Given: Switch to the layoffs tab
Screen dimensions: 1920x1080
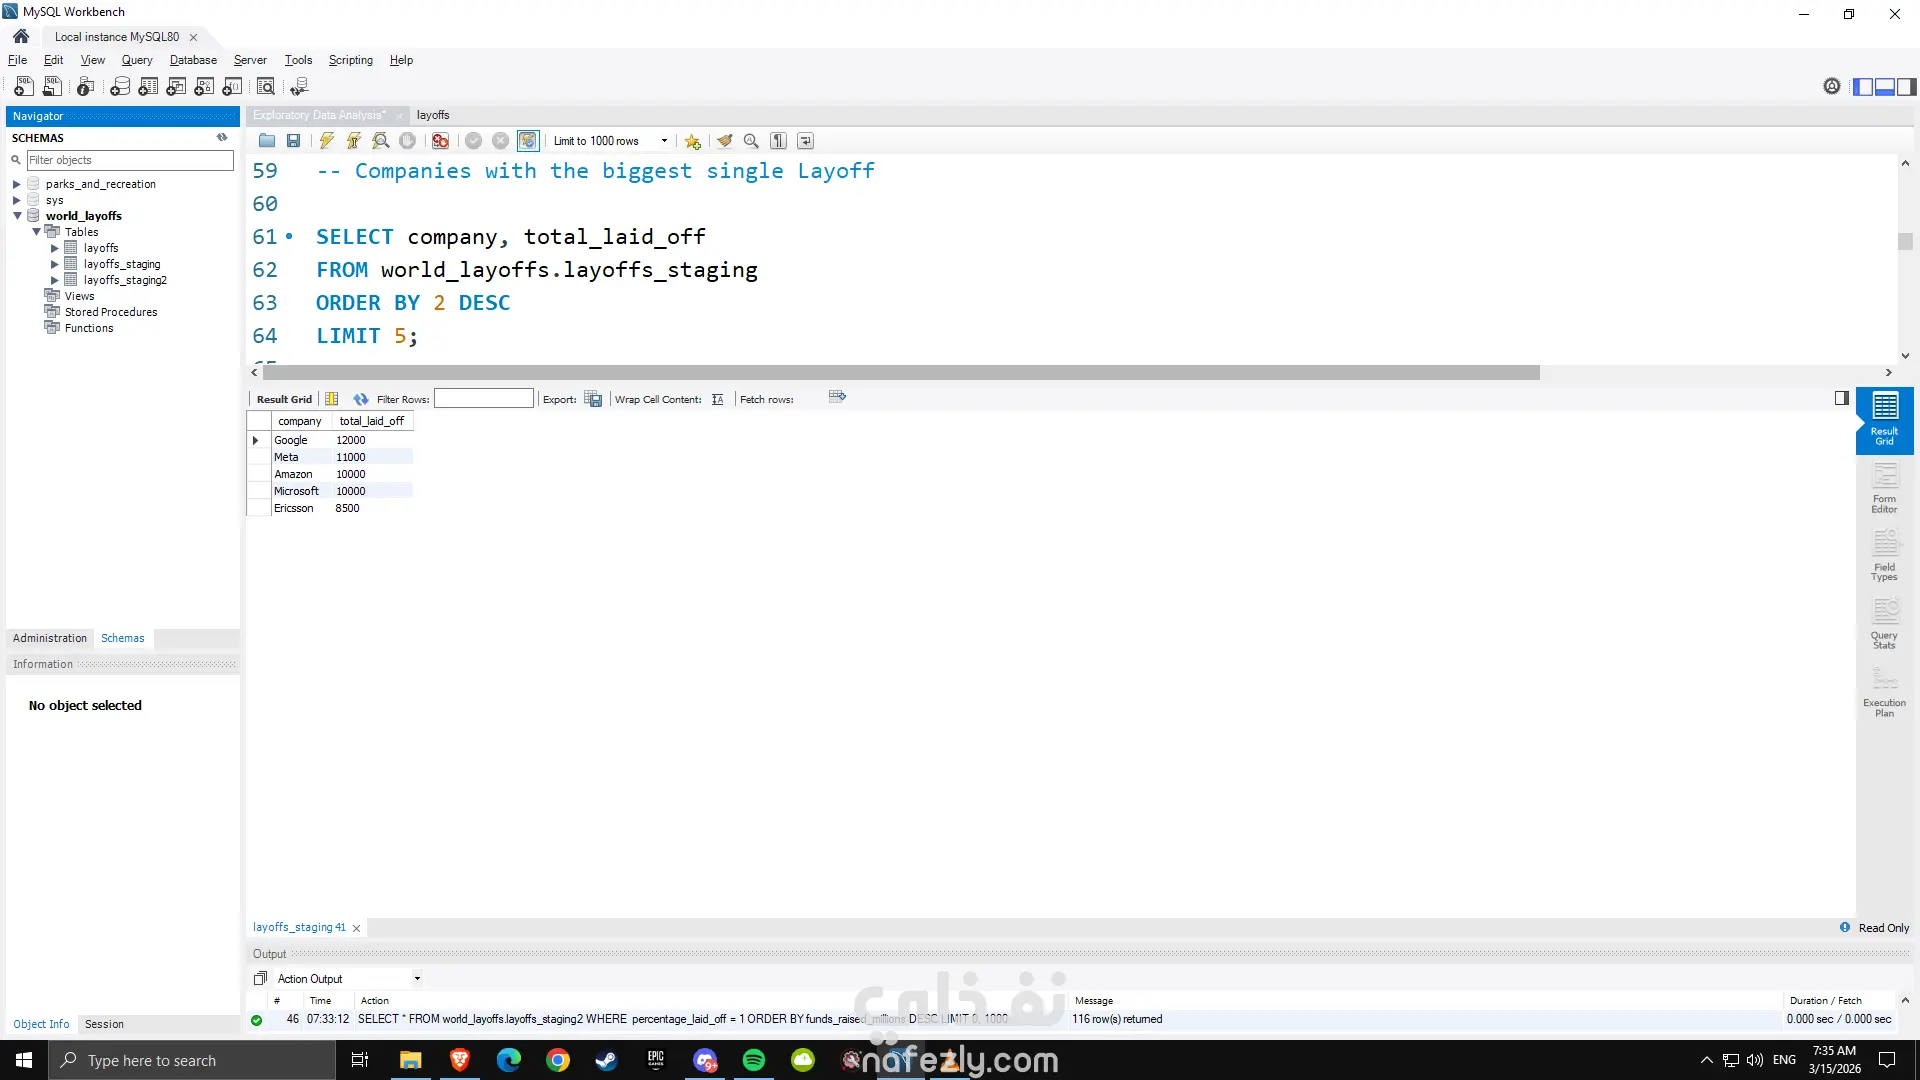Looking at the screenshot, I should click(x=433, y=115).
